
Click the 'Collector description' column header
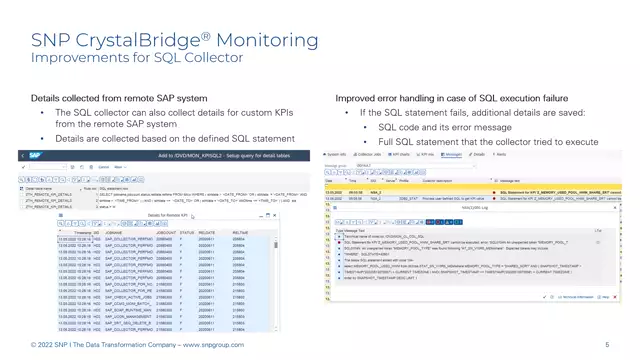coord(437,180)
